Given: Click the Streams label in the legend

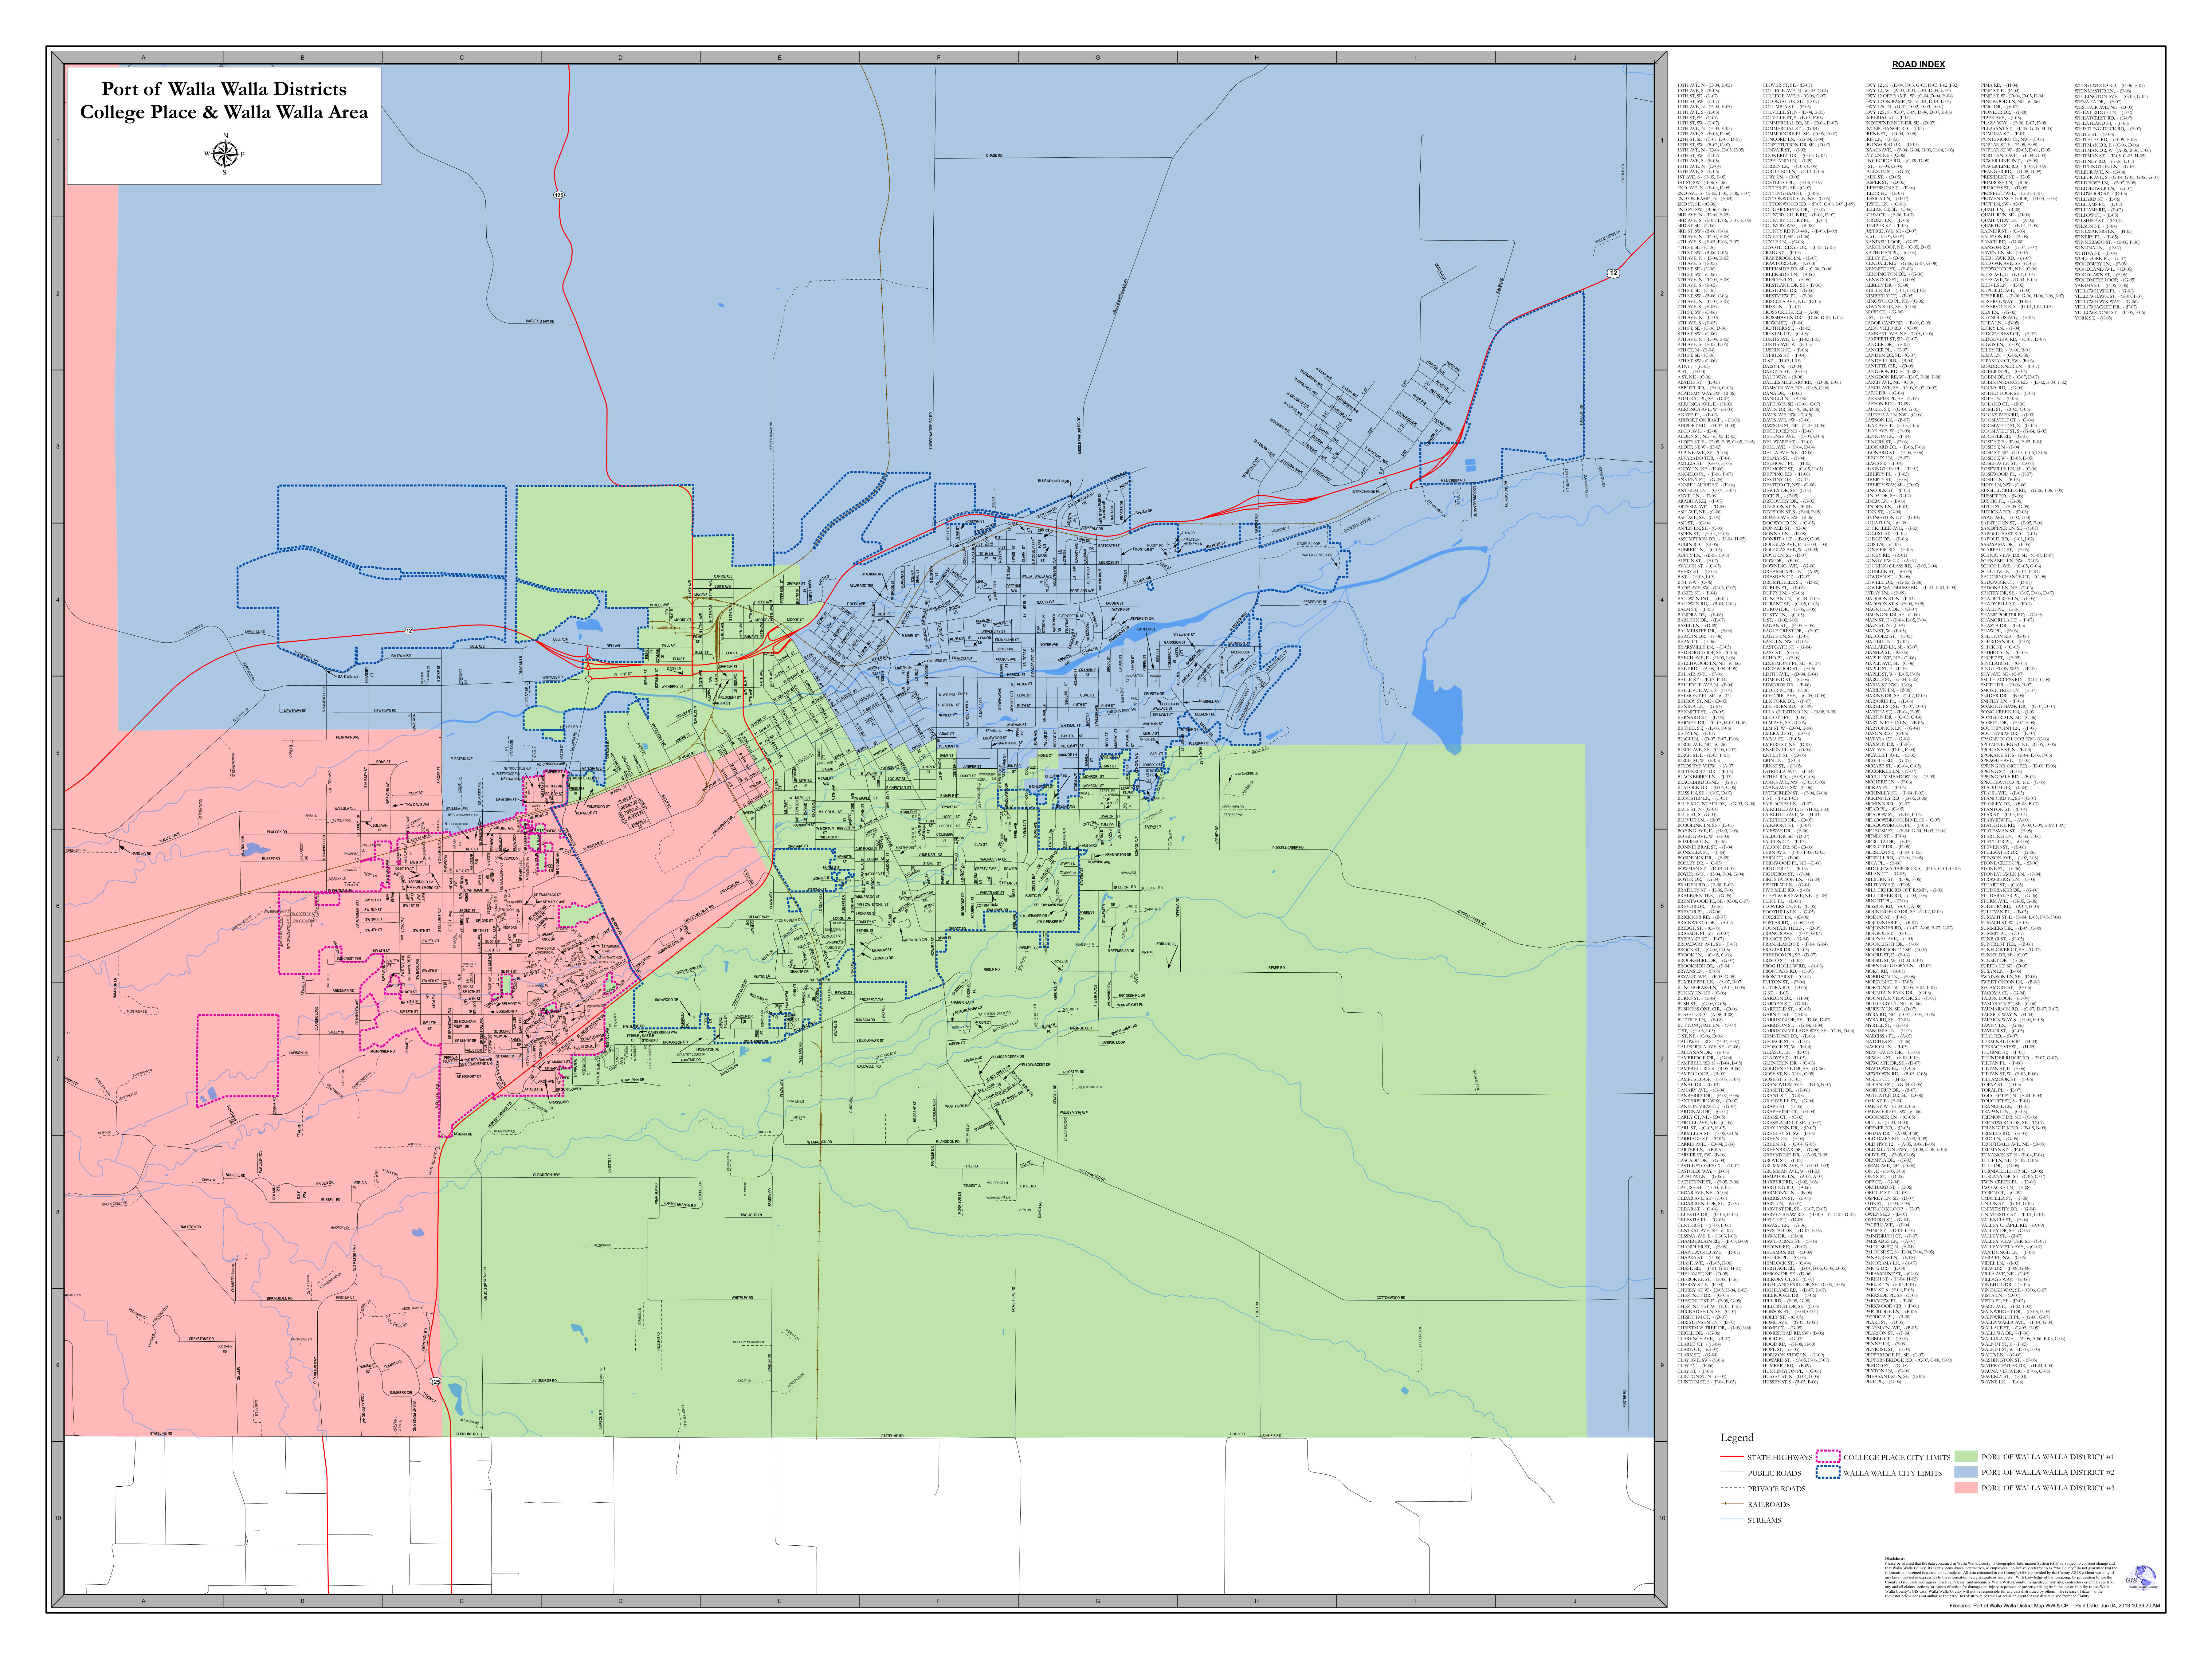Looking at the screenshot, I should click(x=1764, y=1520).
